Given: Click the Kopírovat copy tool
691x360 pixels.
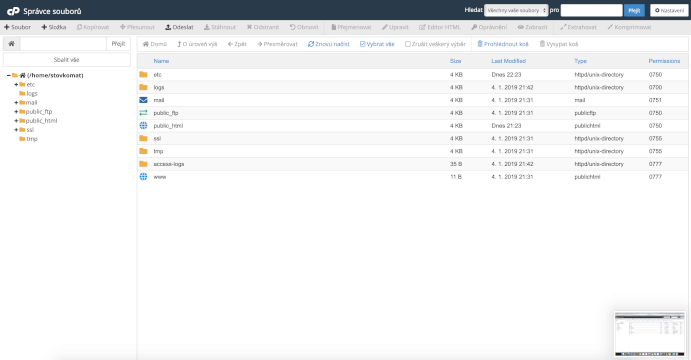Looking at the screenshot, I should coord(93,27).
